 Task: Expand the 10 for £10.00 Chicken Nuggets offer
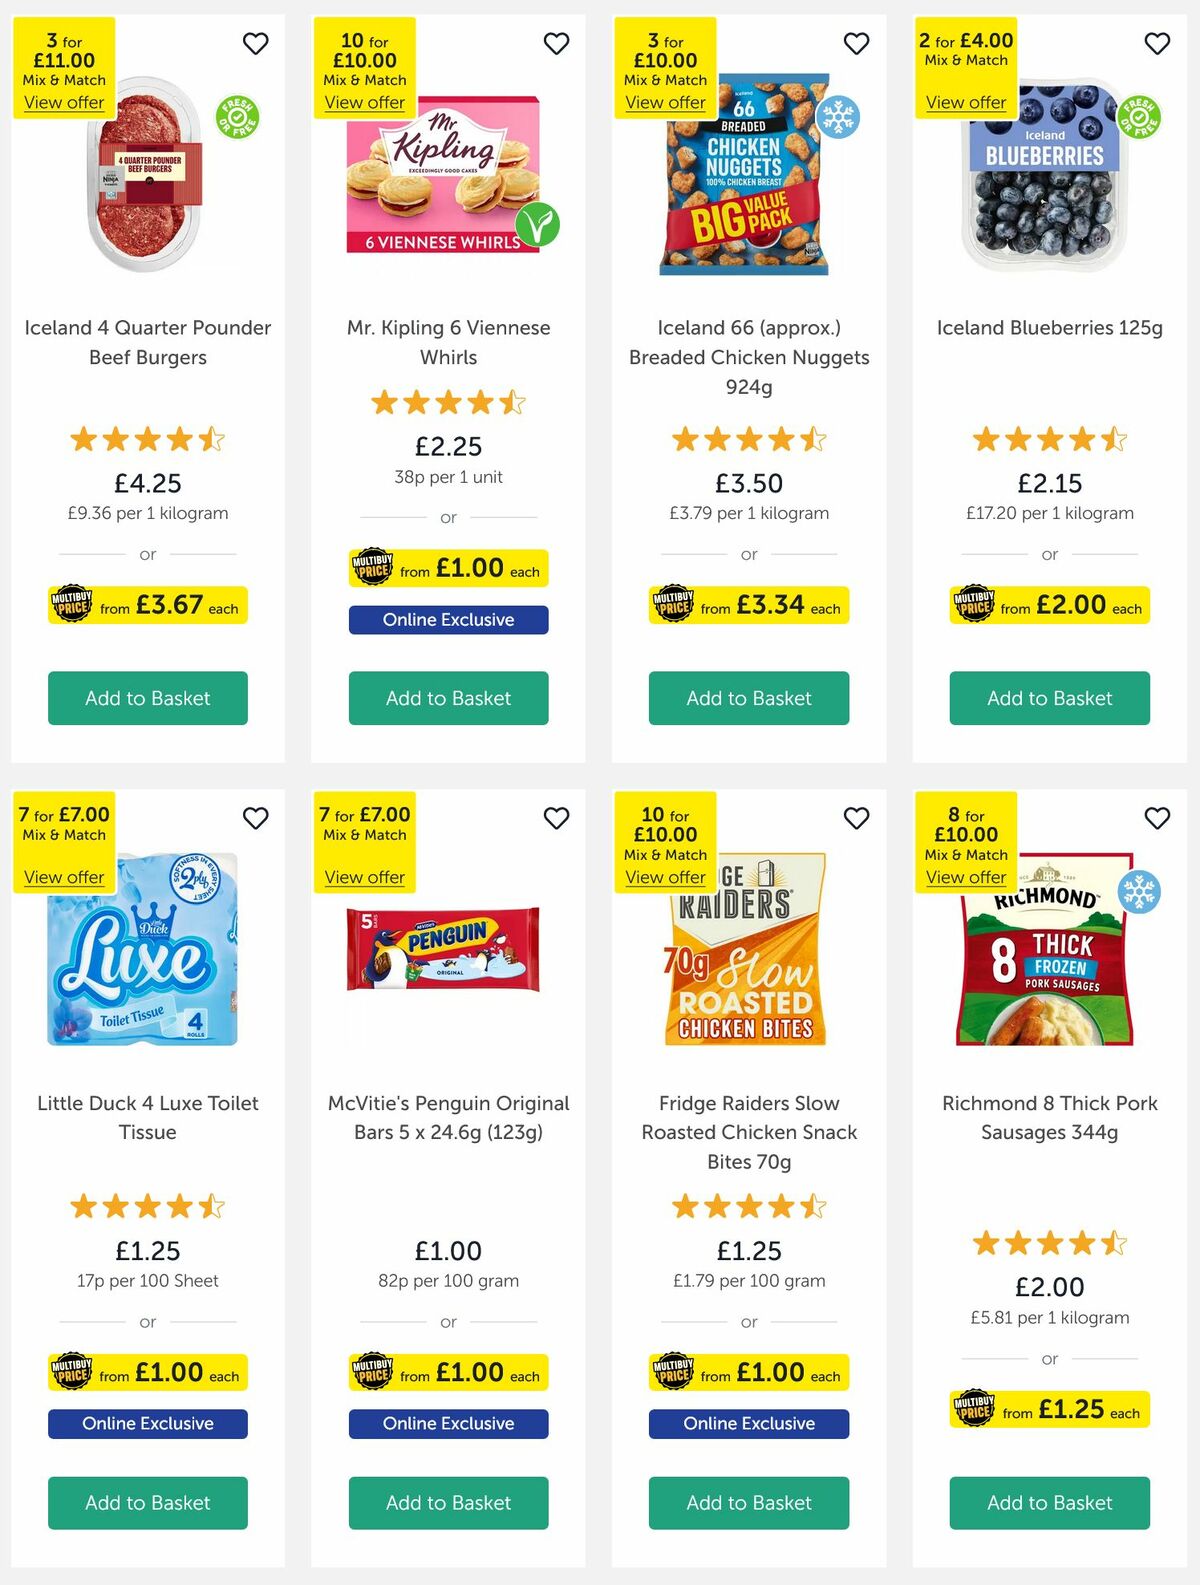point(666,103)
